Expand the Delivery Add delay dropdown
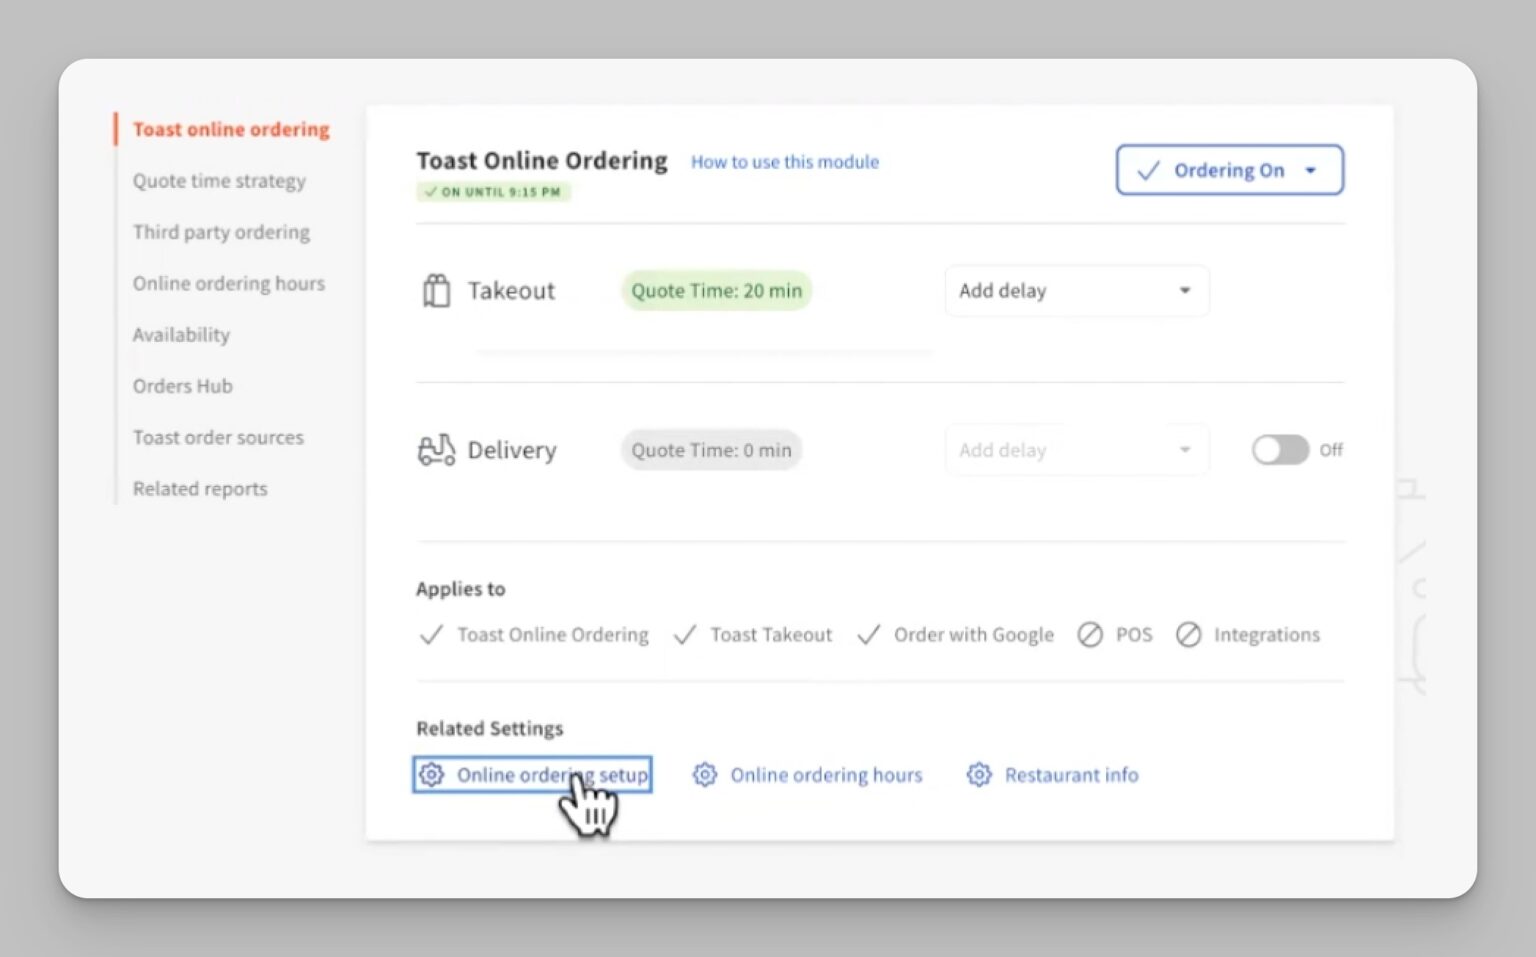This screenshot has width=1536, height=957. [1076, 450]
